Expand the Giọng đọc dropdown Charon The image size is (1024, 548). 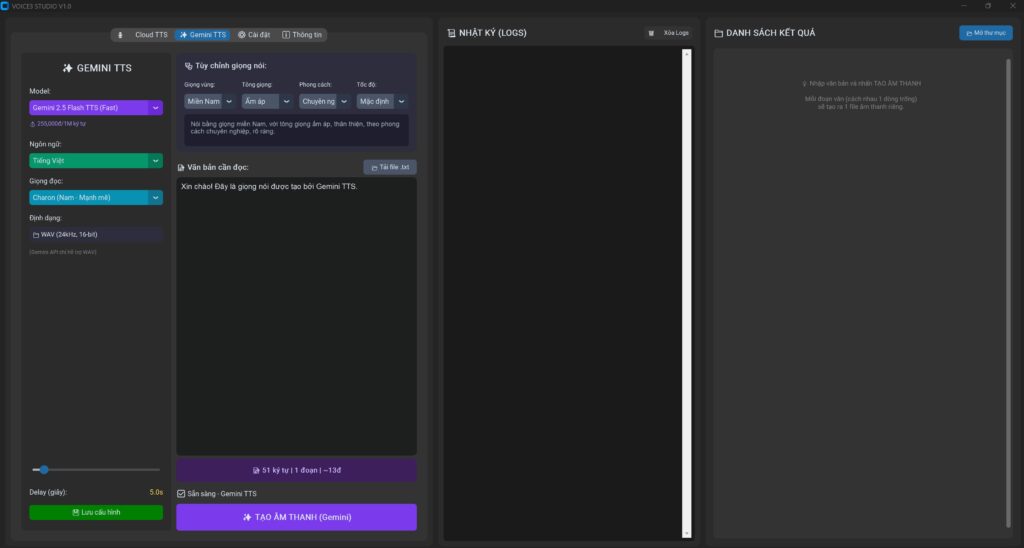pos(96,197)
